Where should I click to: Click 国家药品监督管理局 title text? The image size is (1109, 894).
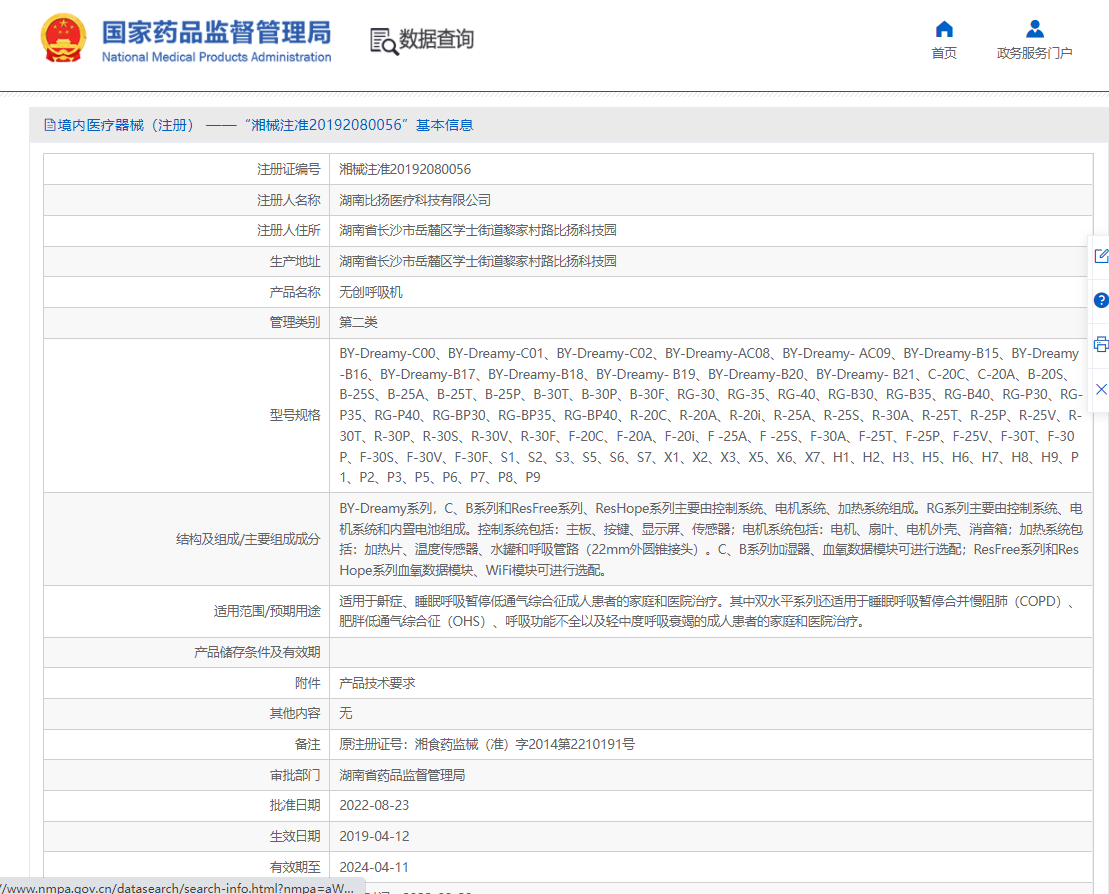(216, 33)
